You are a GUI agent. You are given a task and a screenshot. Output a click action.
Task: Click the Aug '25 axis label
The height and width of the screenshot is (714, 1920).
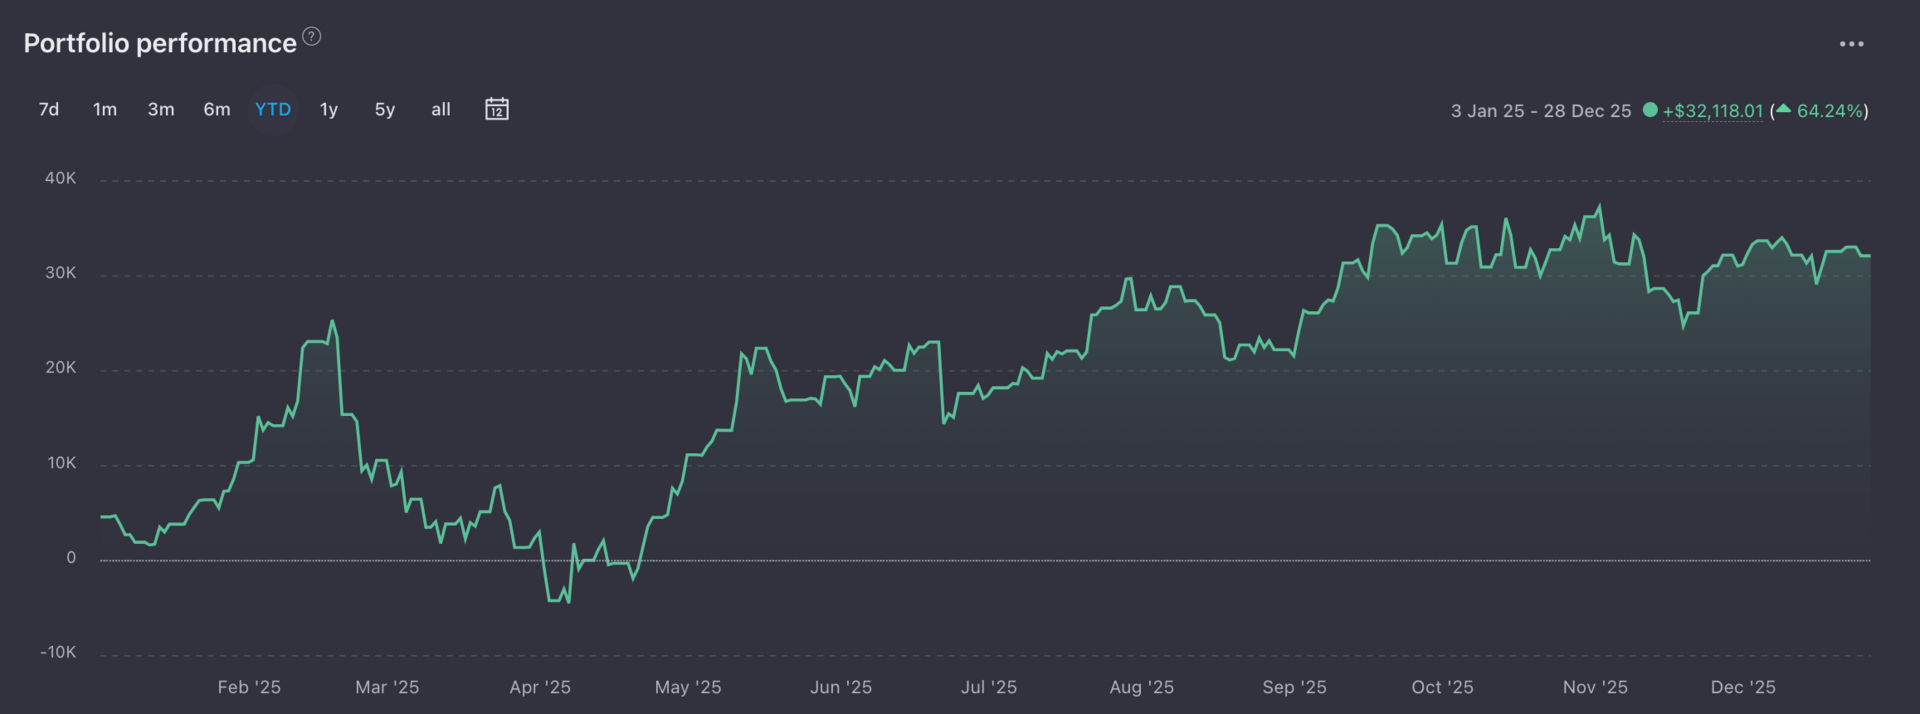tap(1142, 687)
